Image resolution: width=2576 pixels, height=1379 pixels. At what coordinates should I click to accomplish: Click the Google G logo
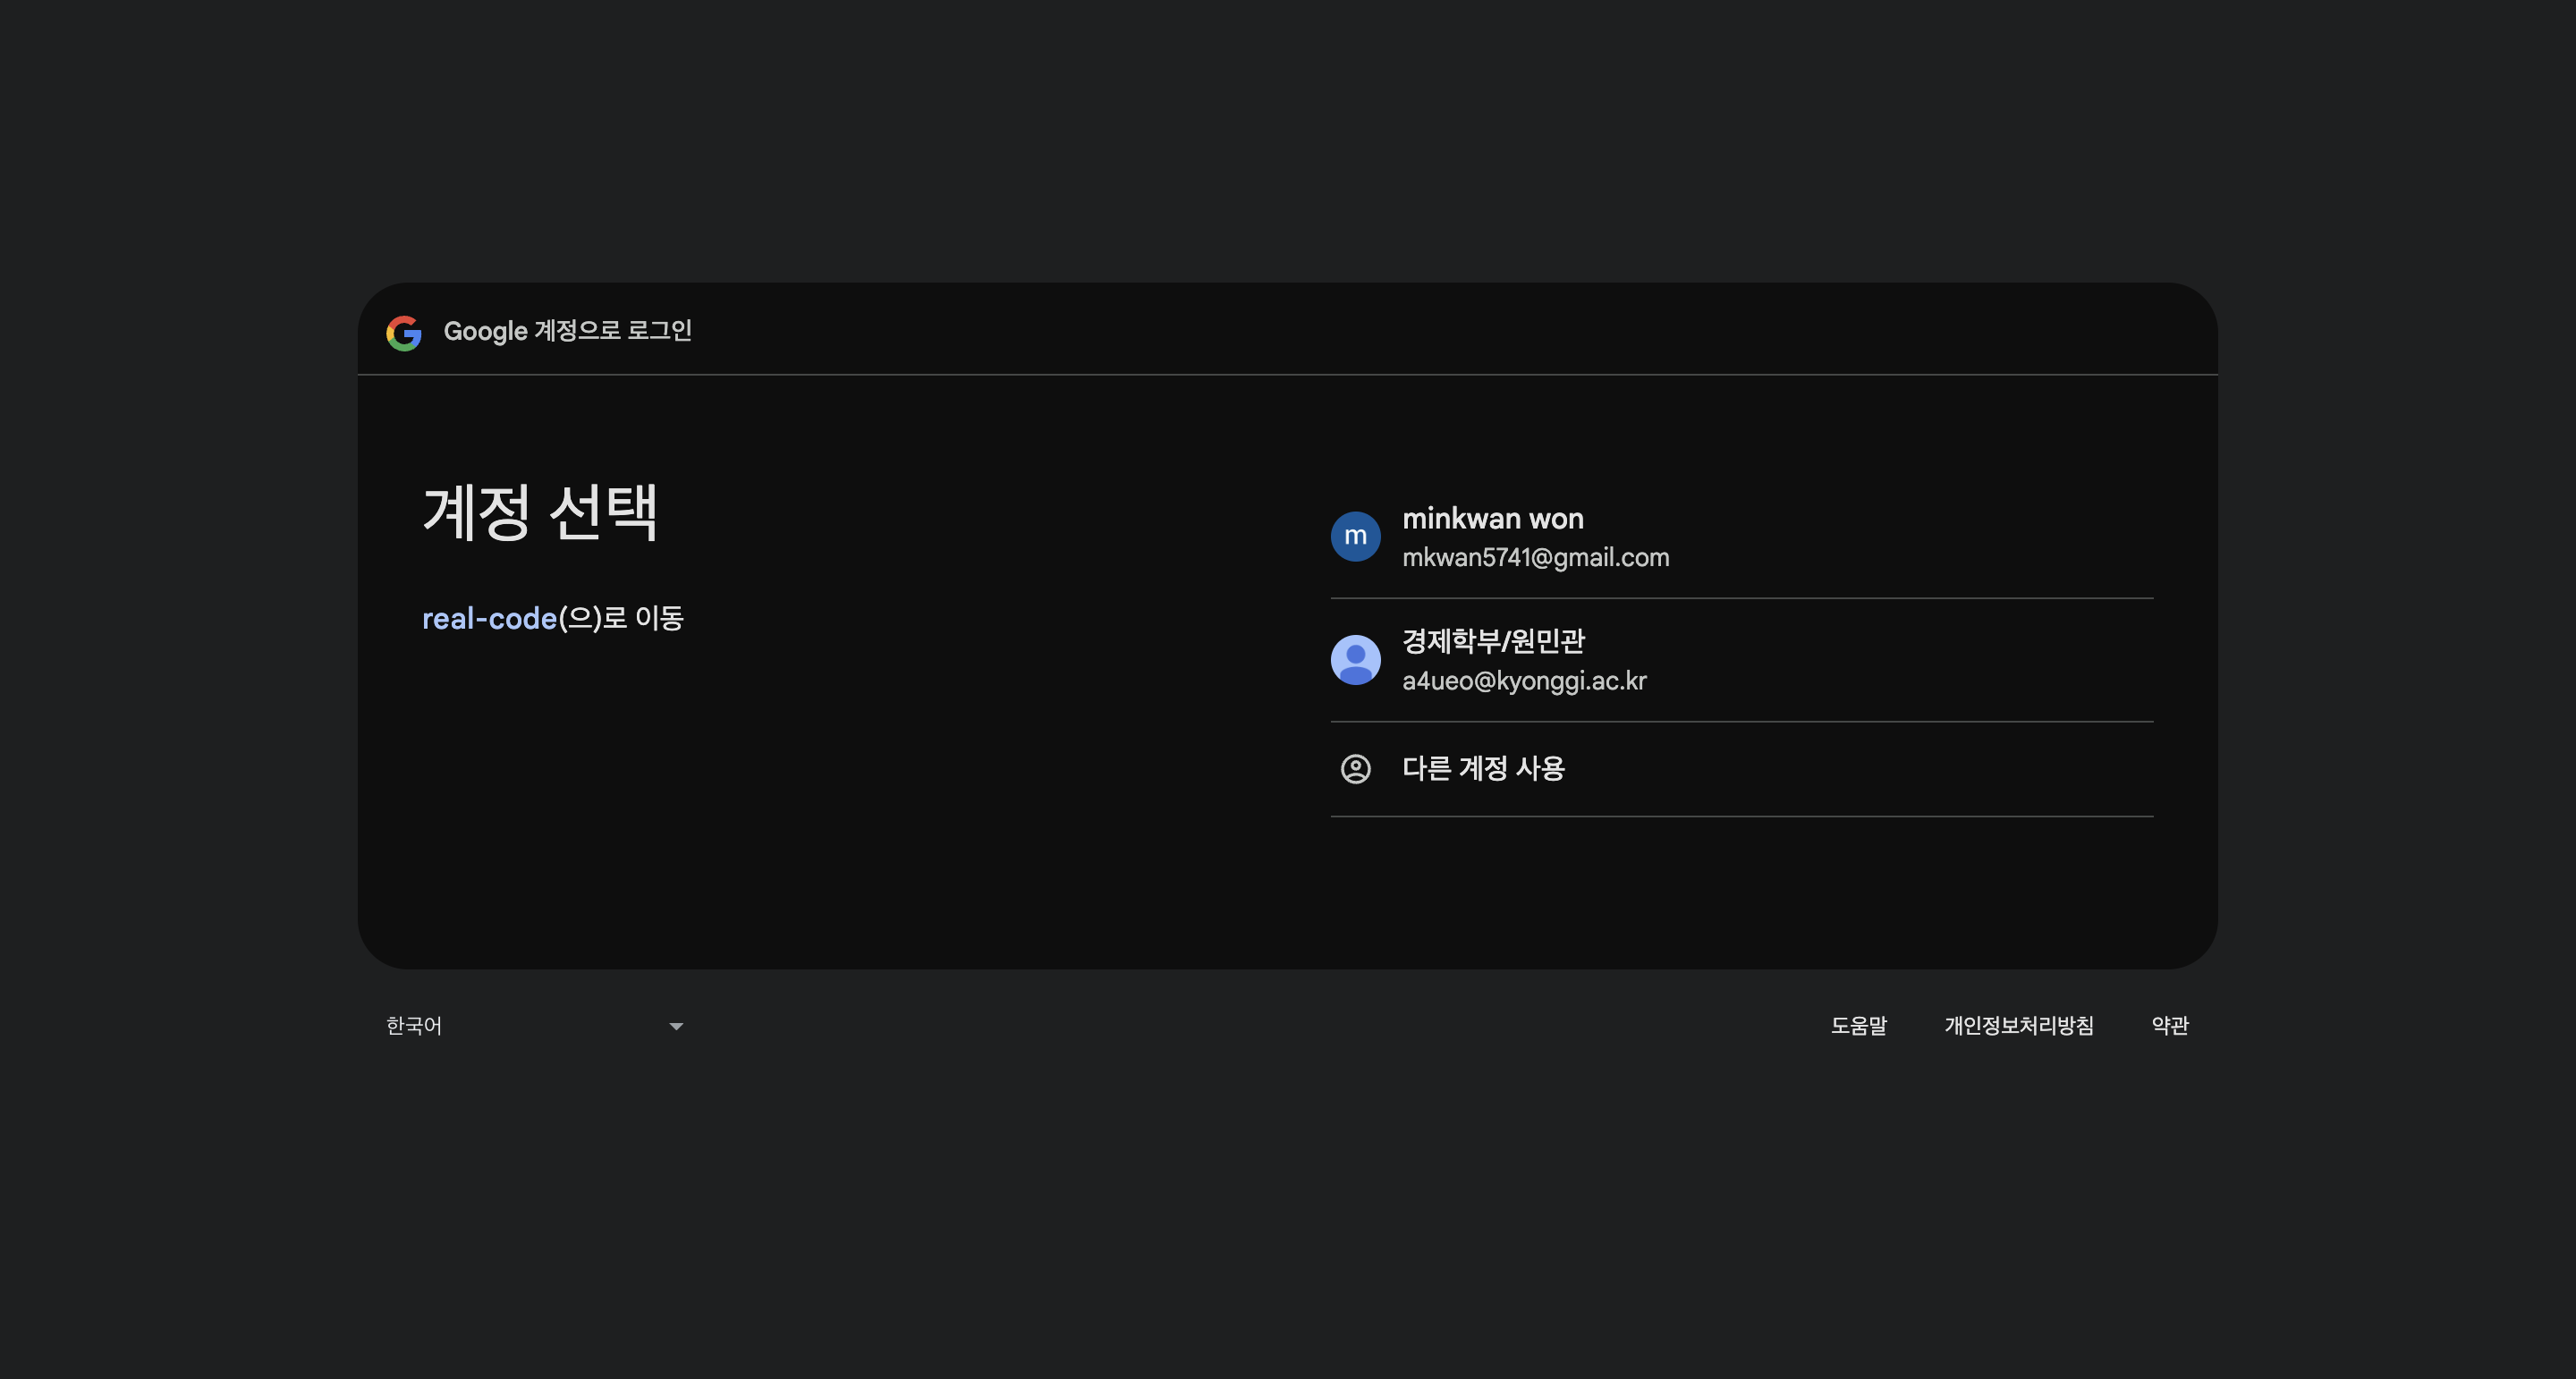click(404, 332)
